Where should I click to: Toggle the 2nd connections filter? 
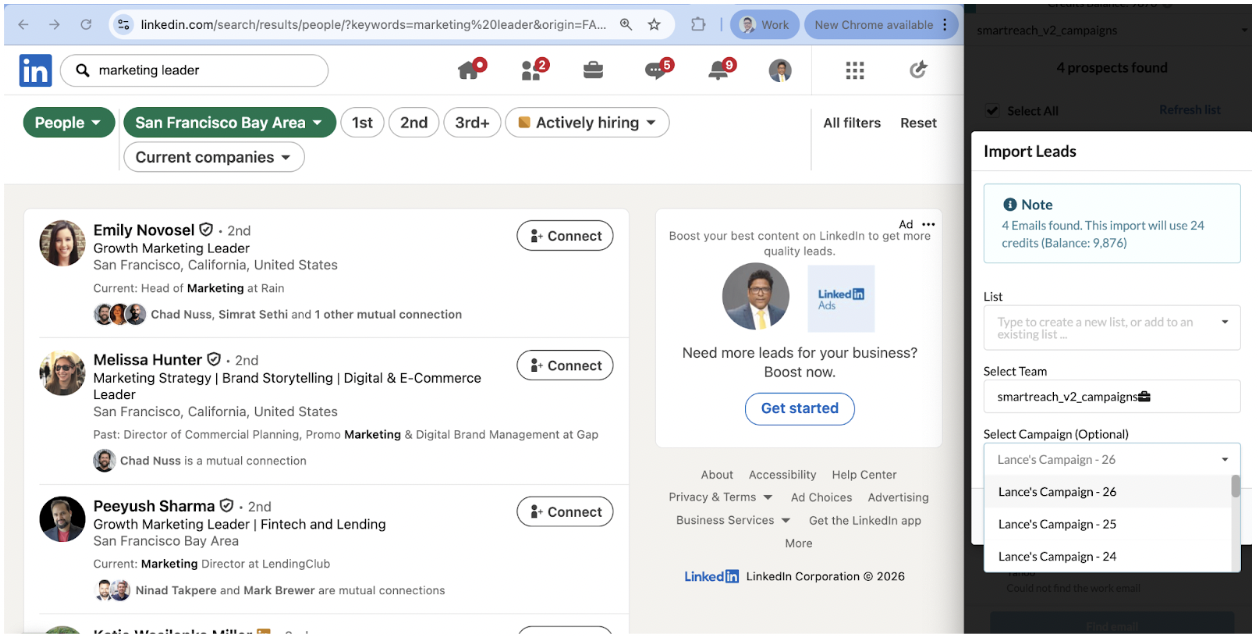414,123
